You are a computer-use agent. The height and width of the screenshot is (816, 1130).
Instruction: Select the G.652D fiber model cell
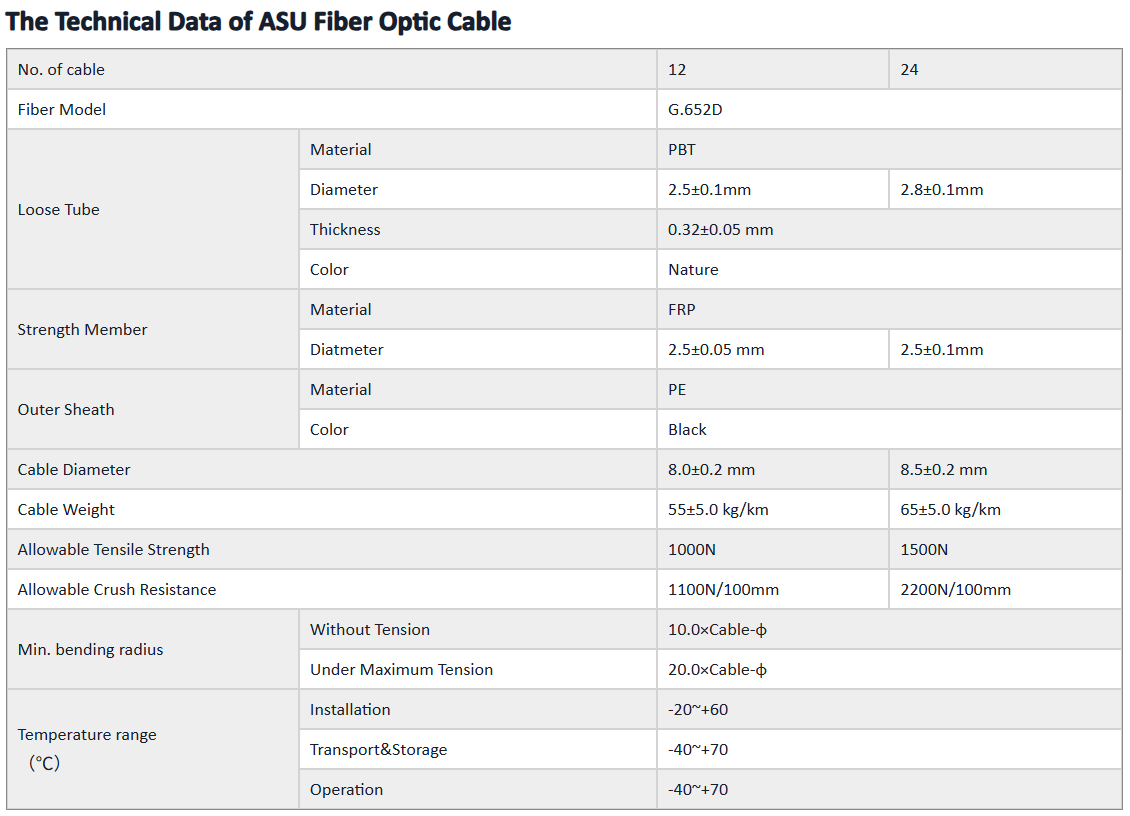pos(889,110)
